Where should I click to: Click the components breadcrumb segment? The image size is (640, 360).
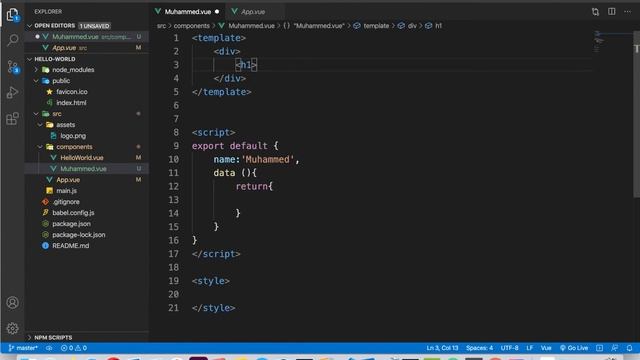click(x=191, y=26)
